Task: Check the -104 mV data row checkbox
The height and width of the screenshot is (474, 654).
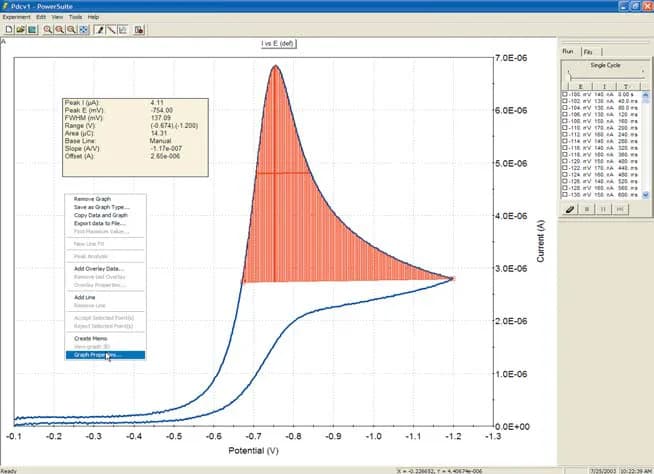Action: click(x=565, y=108)
